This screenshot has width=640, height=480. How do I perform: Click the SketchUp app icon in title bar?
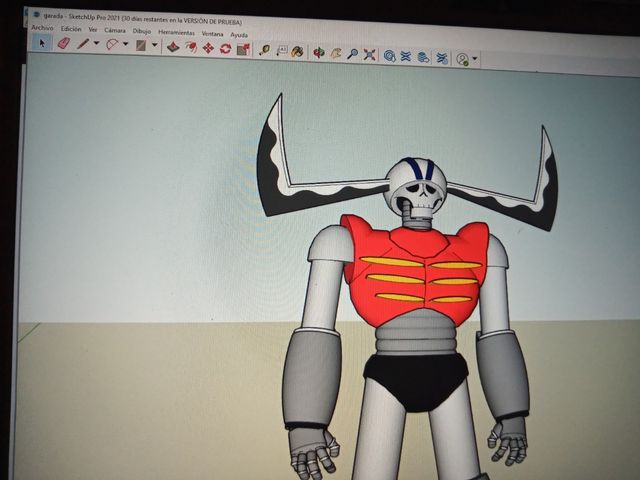click(36, 15)
